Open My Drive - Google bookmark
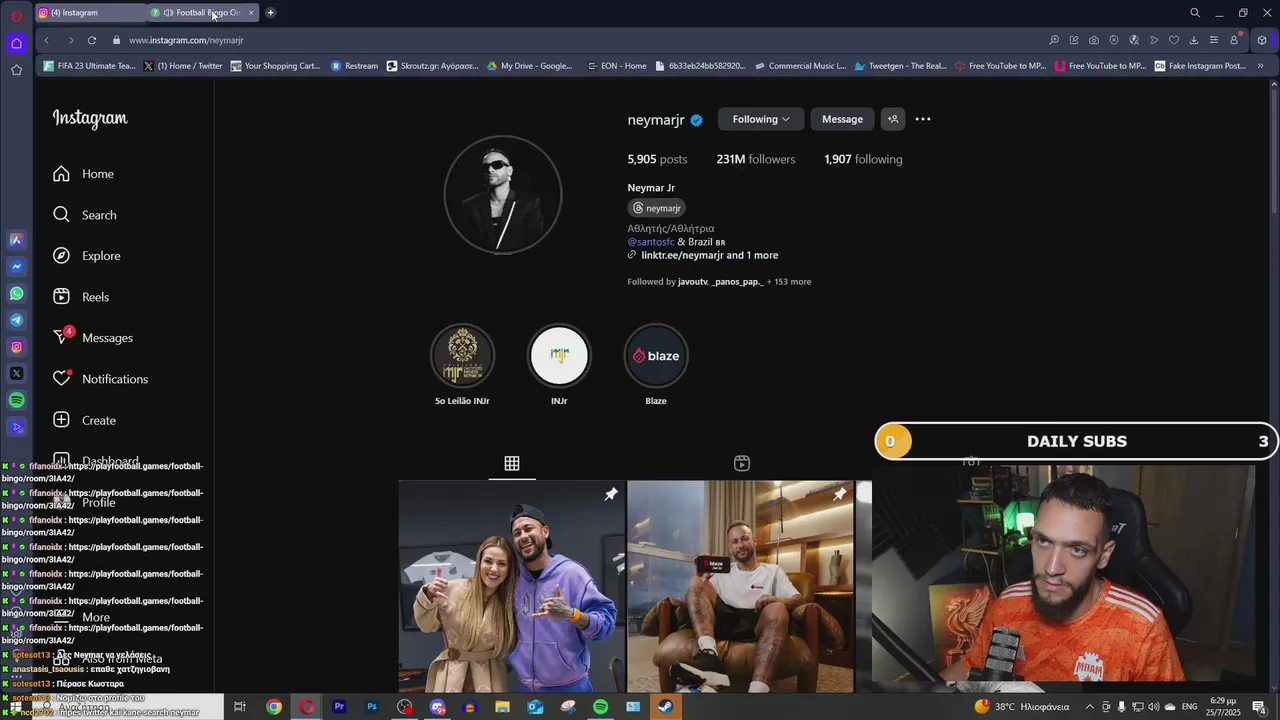The height and width of the screenshot is (720, 1280). (530, 66)
